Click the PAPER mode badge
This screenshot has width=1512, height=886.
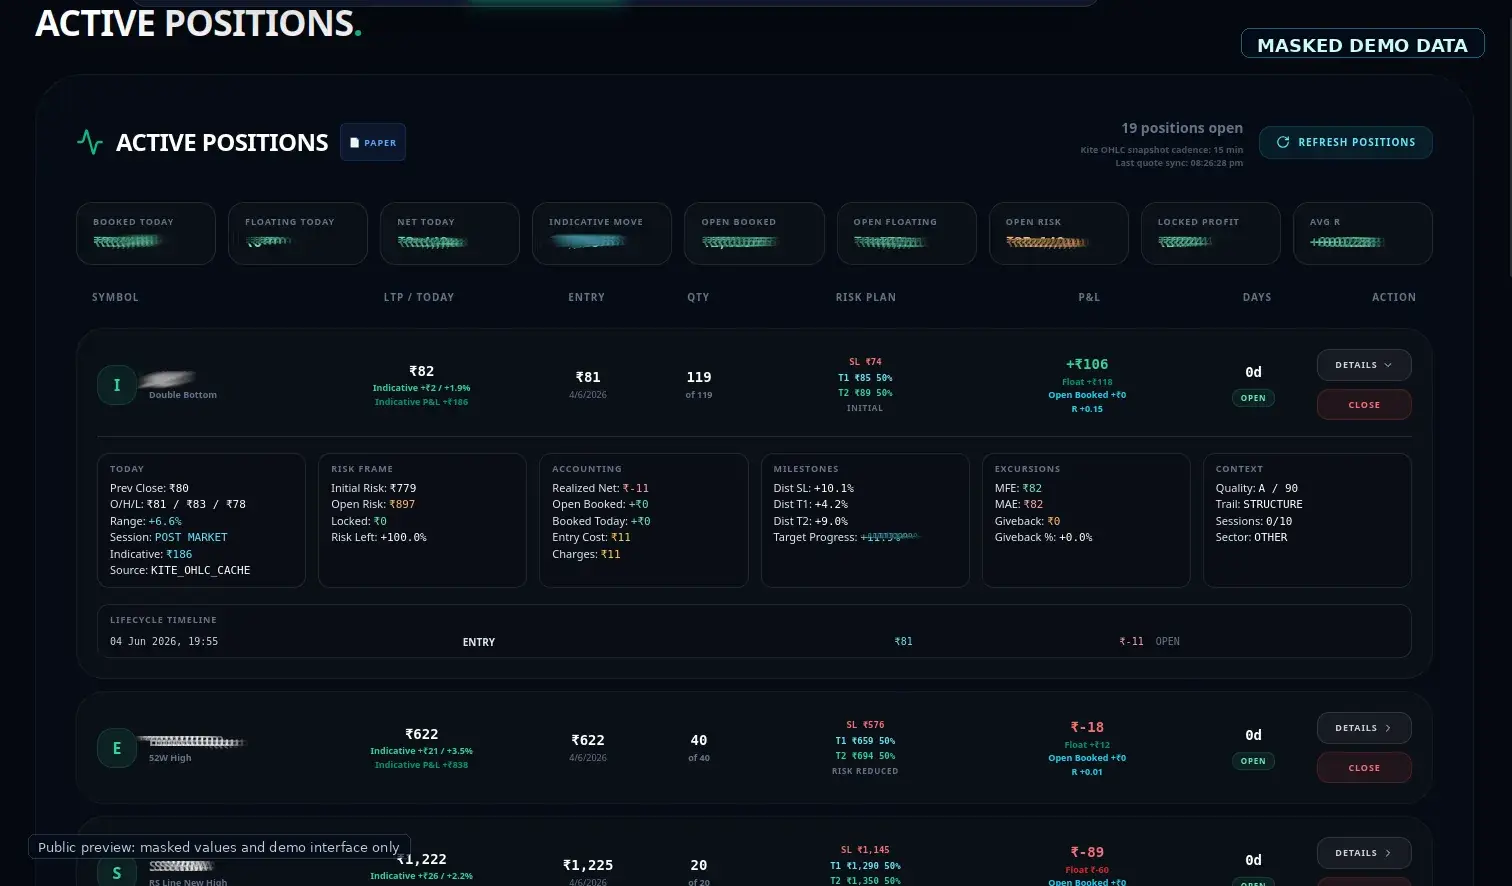coord(373,142)
